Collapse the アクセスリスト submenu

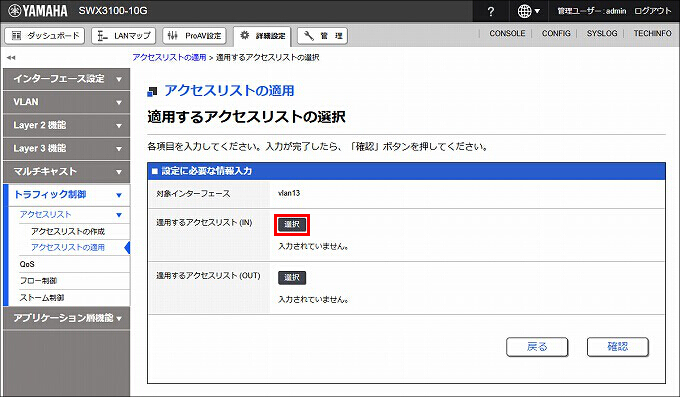(73, 215)
